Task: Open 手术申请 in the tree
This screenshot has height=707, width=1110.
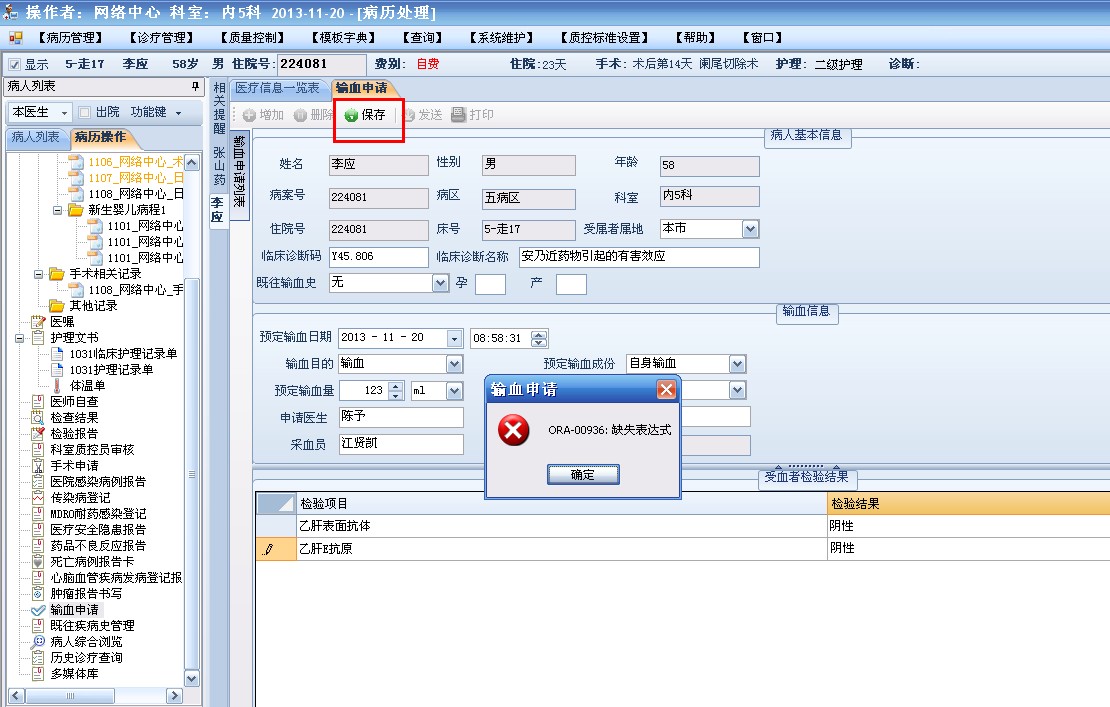Action: (74, 466)
